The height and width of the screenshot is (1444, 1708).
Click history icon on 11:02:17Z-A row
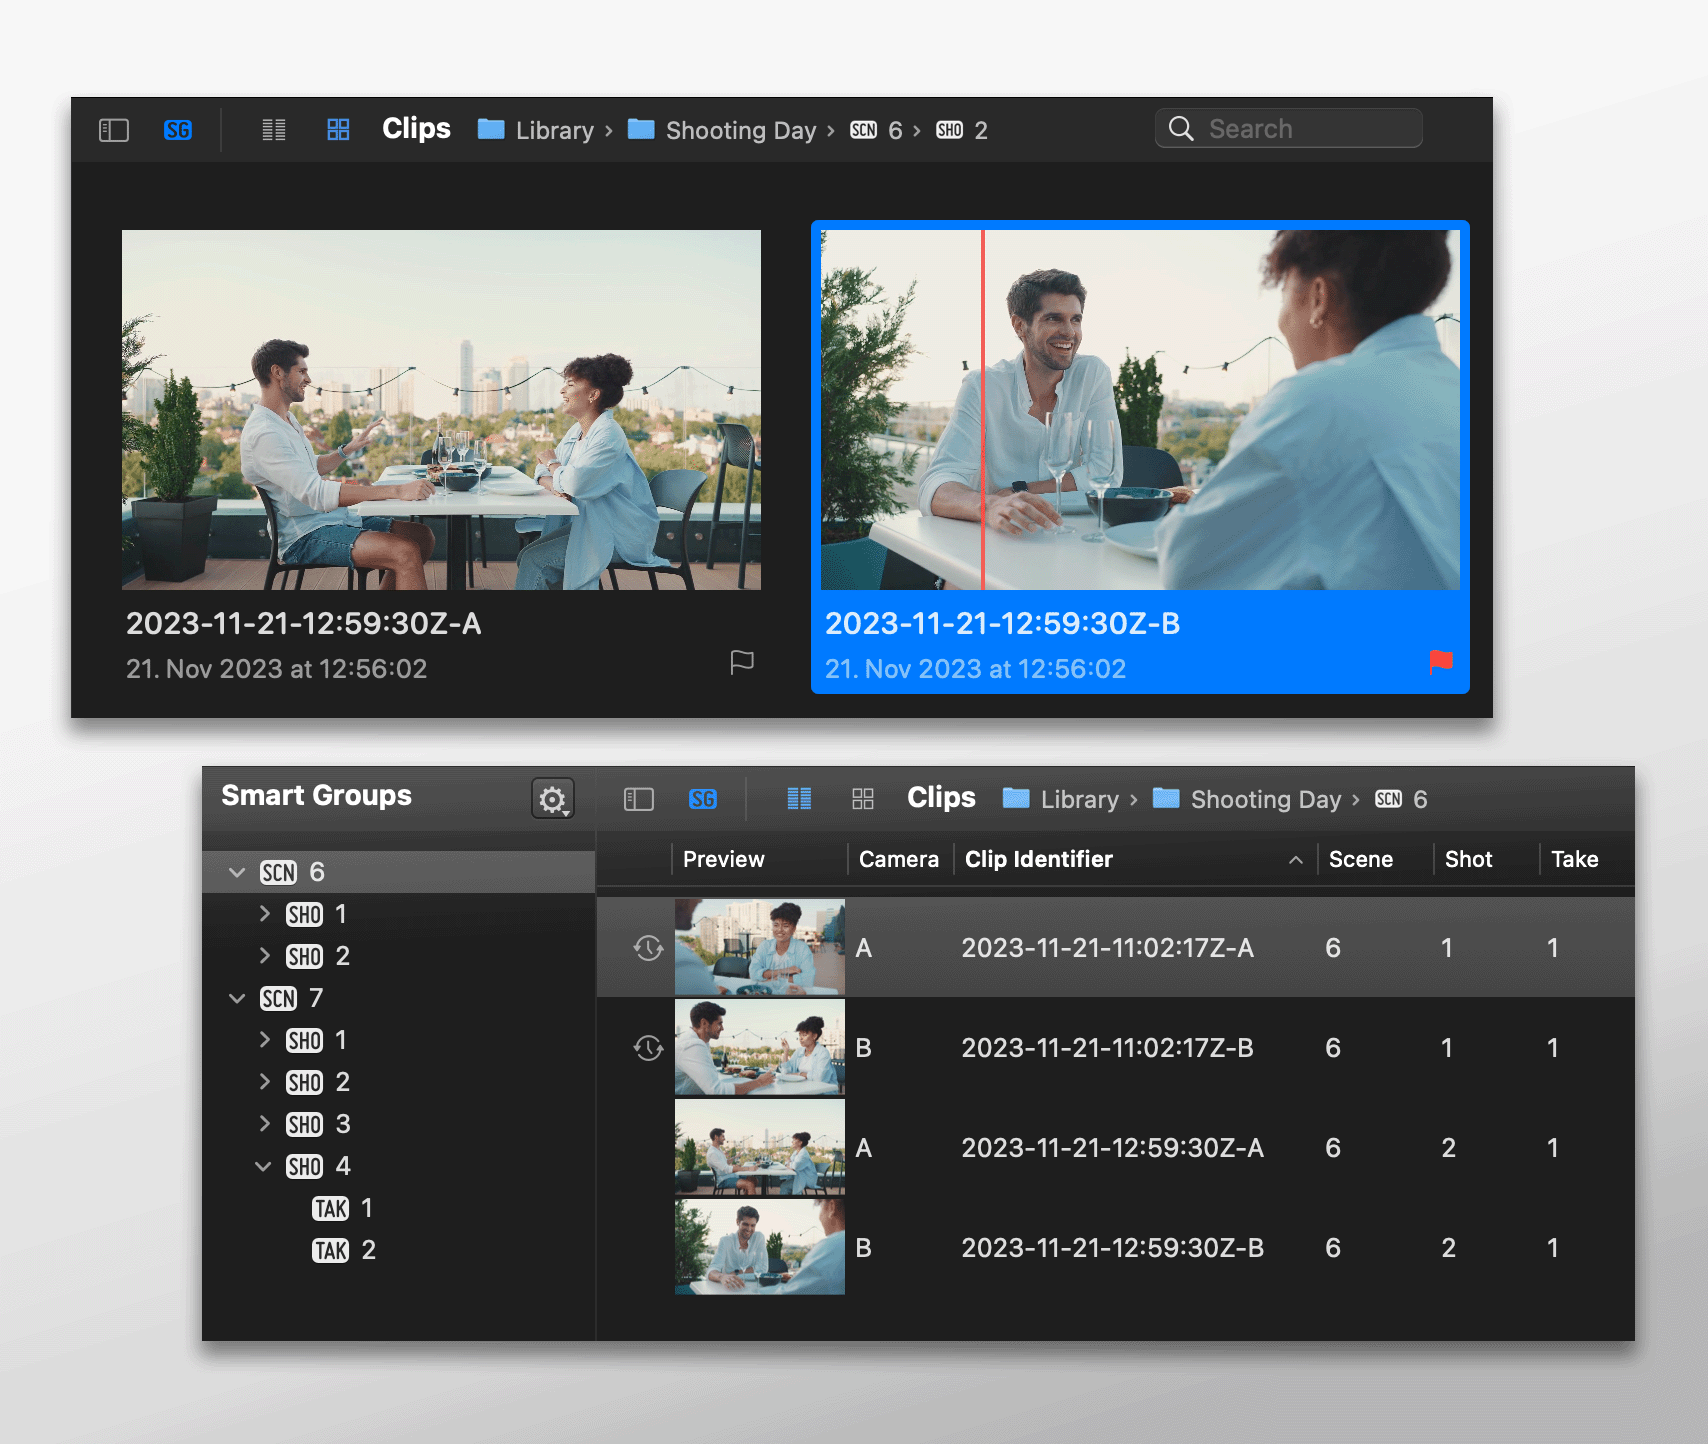click(x=648, y=948)
